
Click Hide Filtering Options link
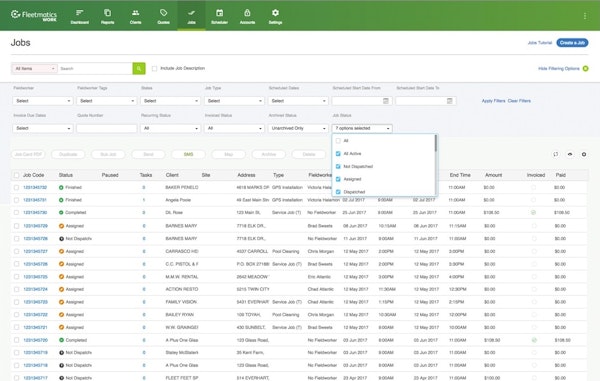pyautogui.click(x=559, y=68)
